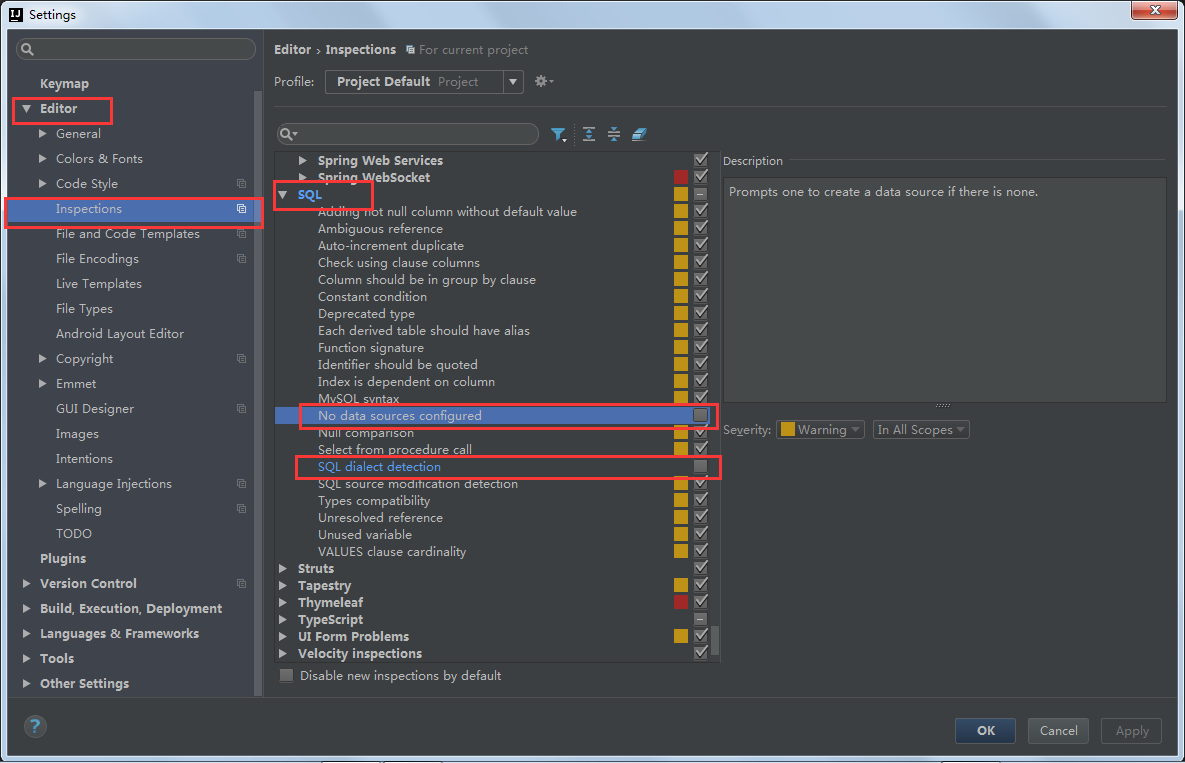Viewport: 1185px width, 763px height.
Task: Collapse the SQL inspections group arrow
Action: point(283,195)
